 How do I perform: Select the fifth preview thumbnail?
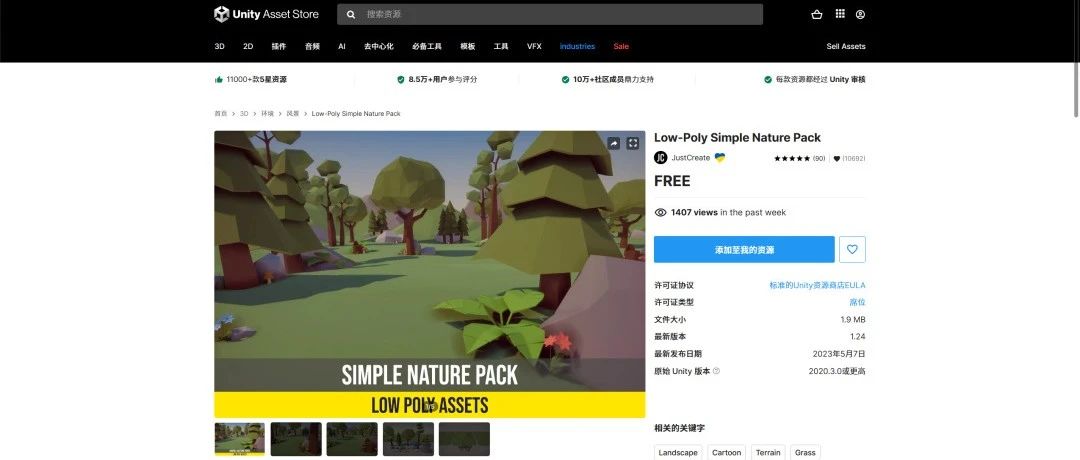pyautogui.click(x=464, y=439)
